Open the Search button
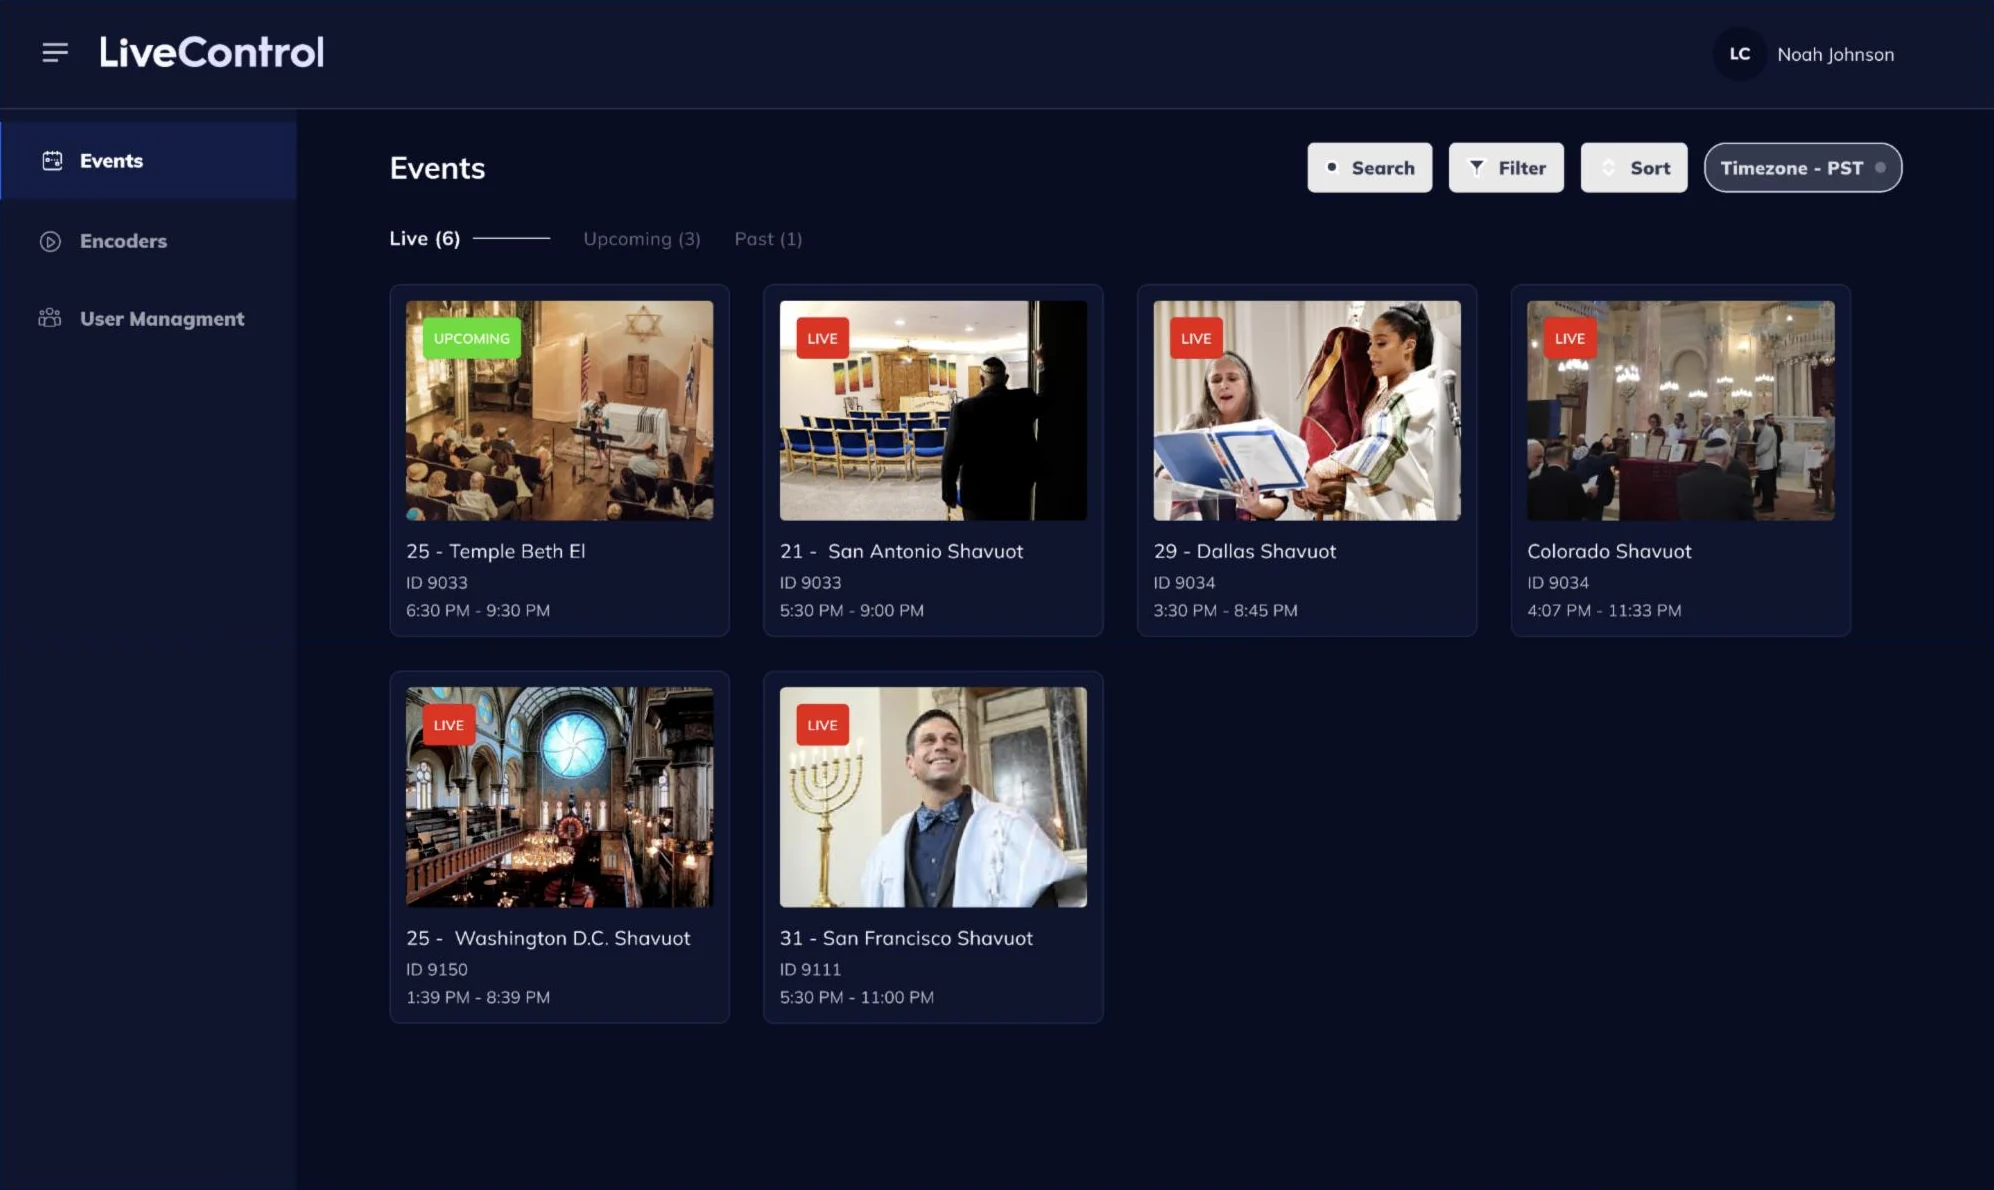Viewport: 1994px width, 1190px height. 1369,168
